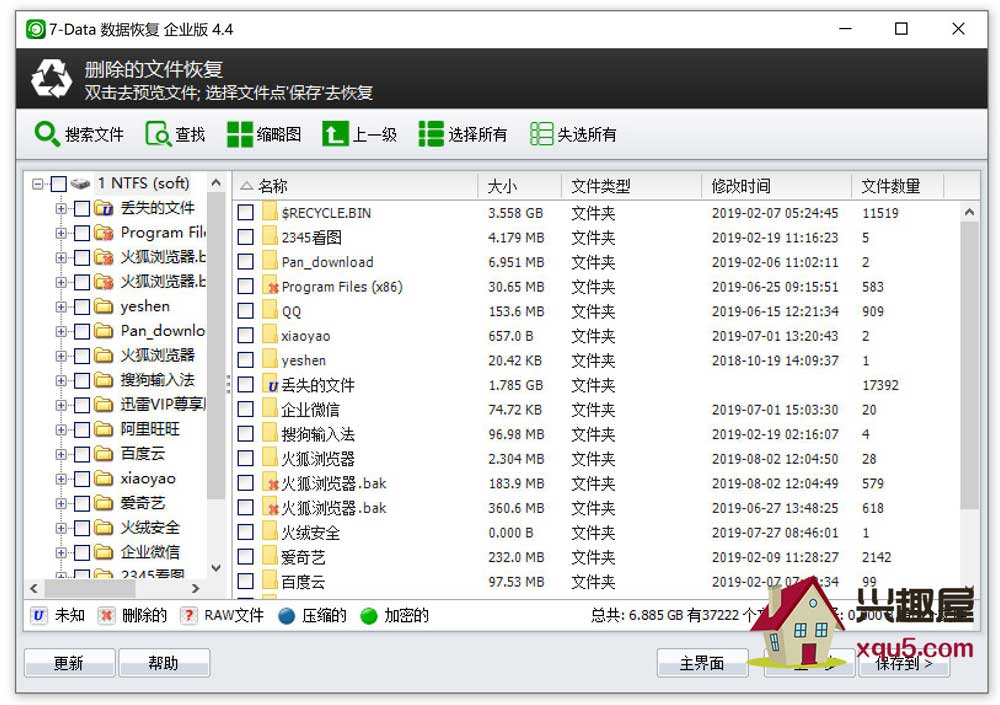The image size is (1000, 705).
Task: Click tree scroll-down arrow
Action: [216, 568]
